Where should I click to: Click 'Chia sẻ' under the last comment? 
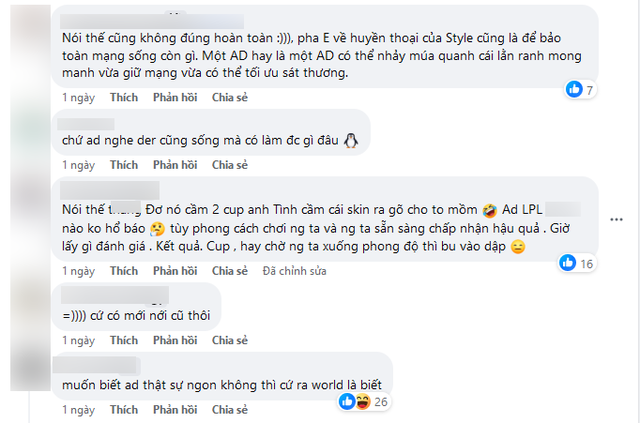coord(230,410)
